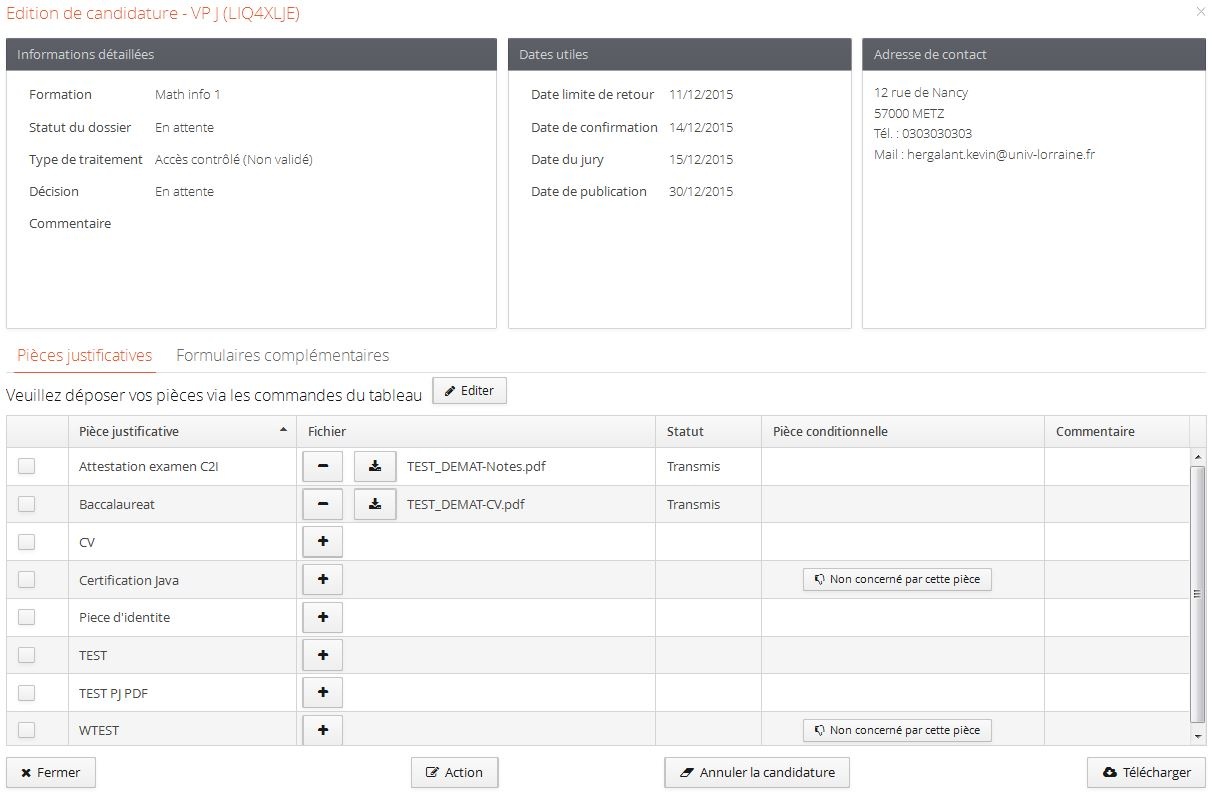
Task: Check the Attestation examen C2I checkbox
Action: point(26,466)
